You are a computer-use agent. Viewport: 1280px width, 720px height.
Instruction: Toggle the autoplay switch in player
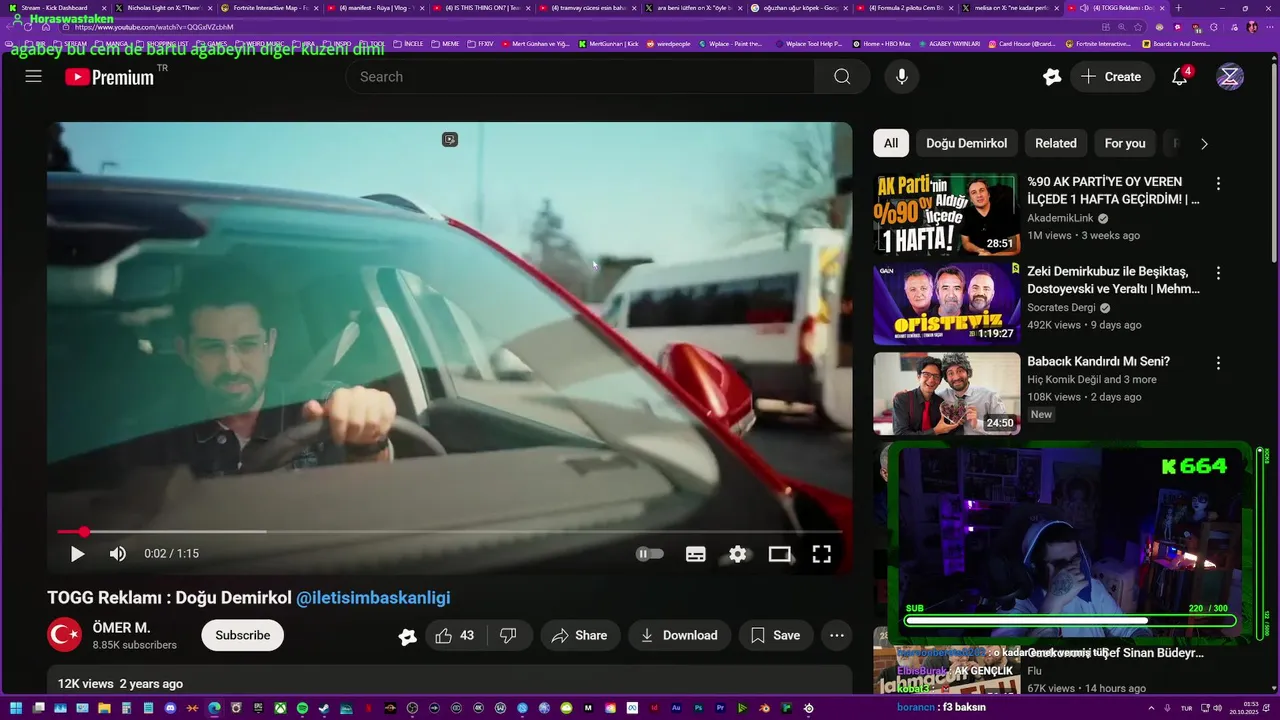coord(650,554)
